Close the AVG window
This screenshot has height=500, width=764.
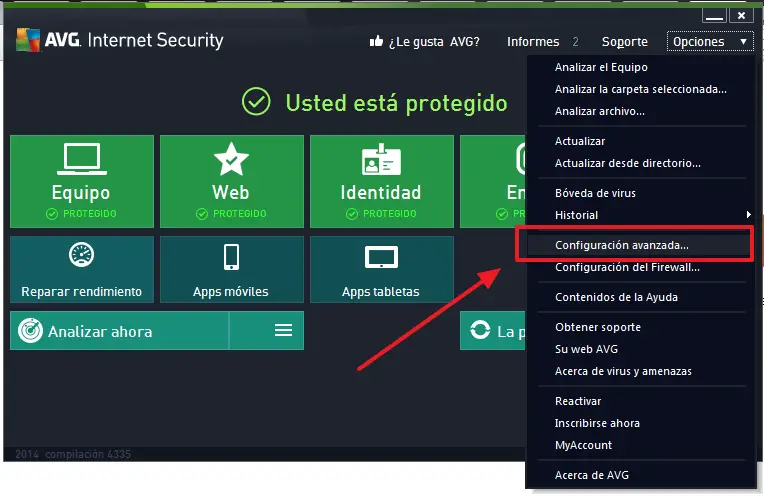[742, 16]
